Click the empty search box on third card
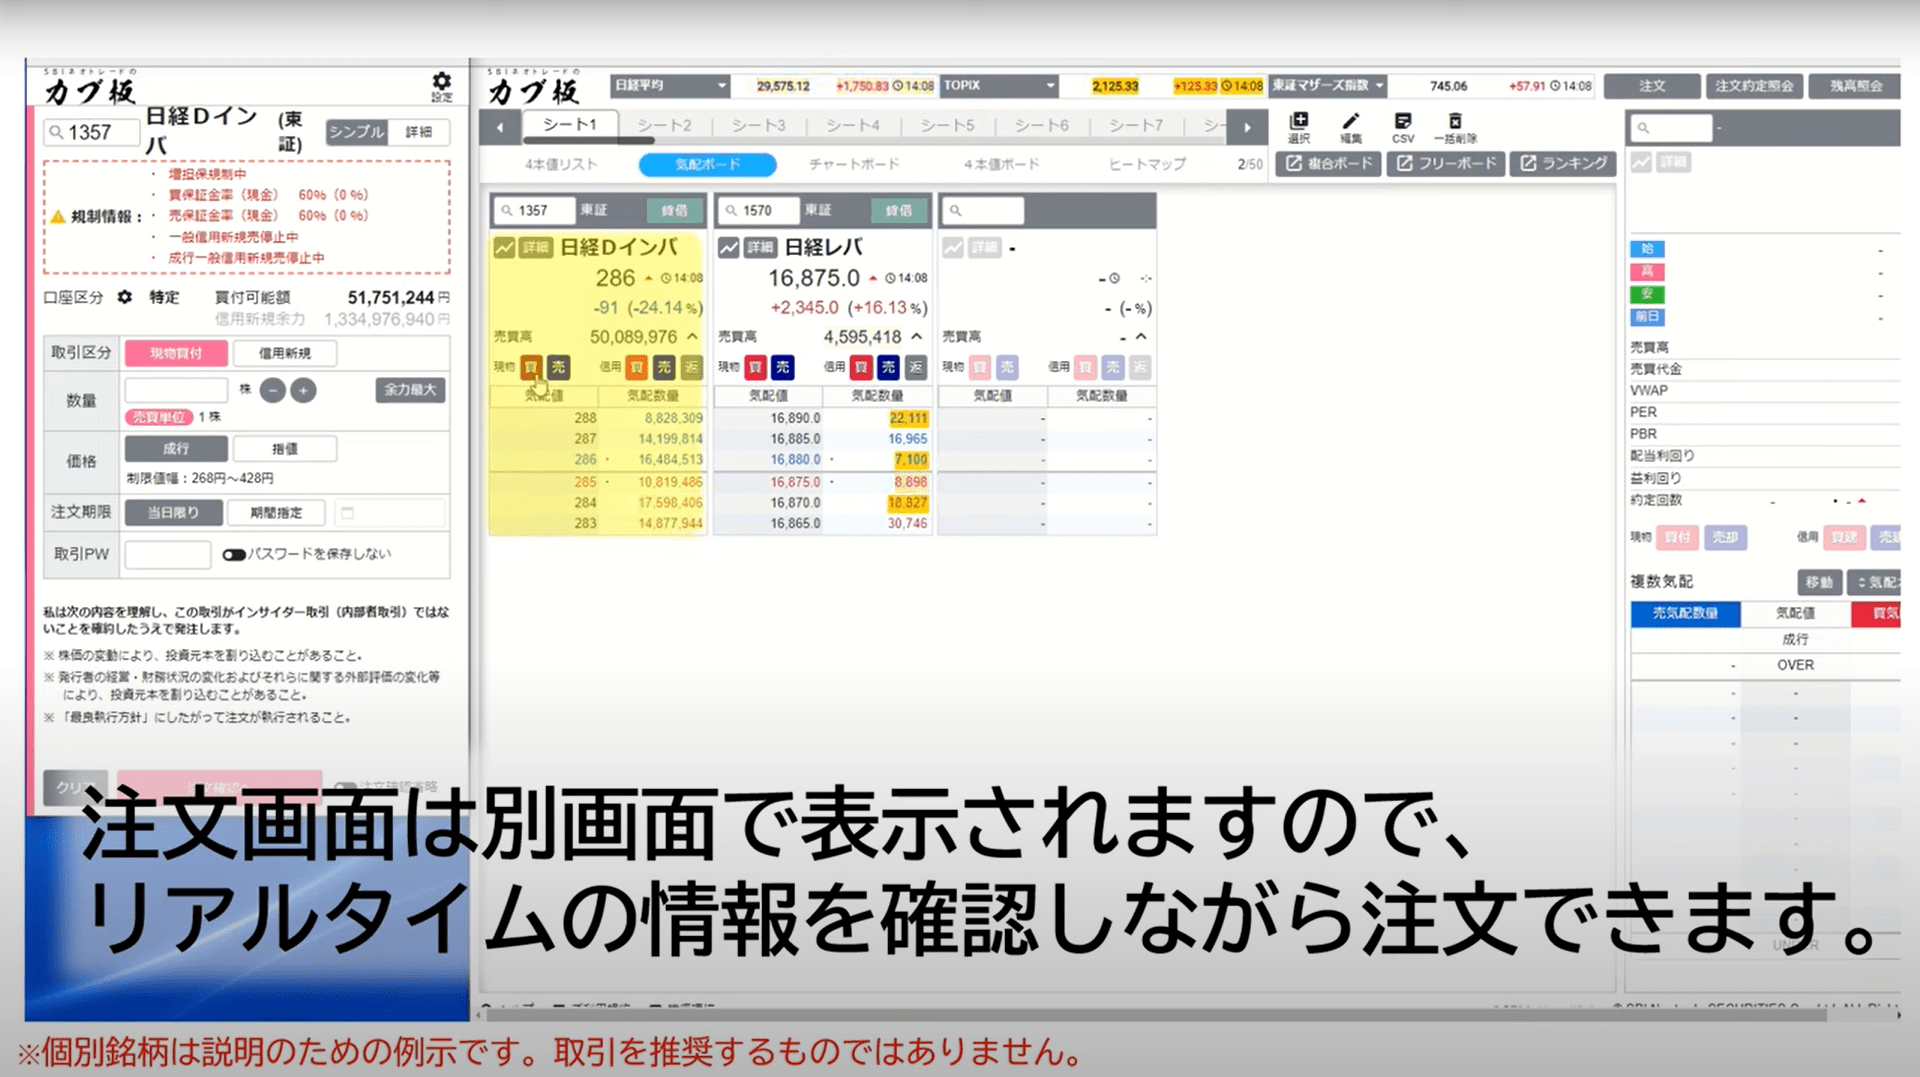The width and height of the screenshot is (1920, 1077). (x=984, y=211)
